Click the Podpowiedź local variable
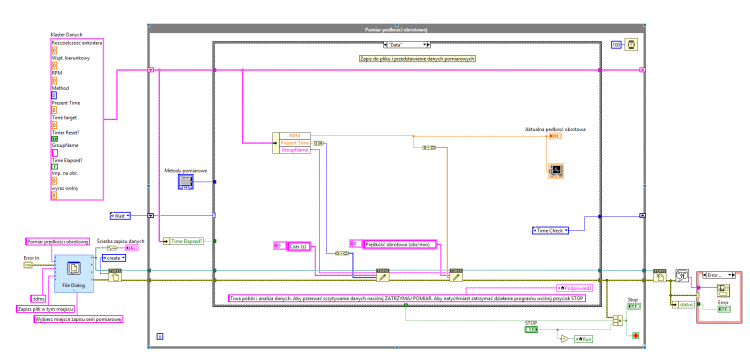The height and width of the screenshot is (363, 750). [x=575, y=288]
